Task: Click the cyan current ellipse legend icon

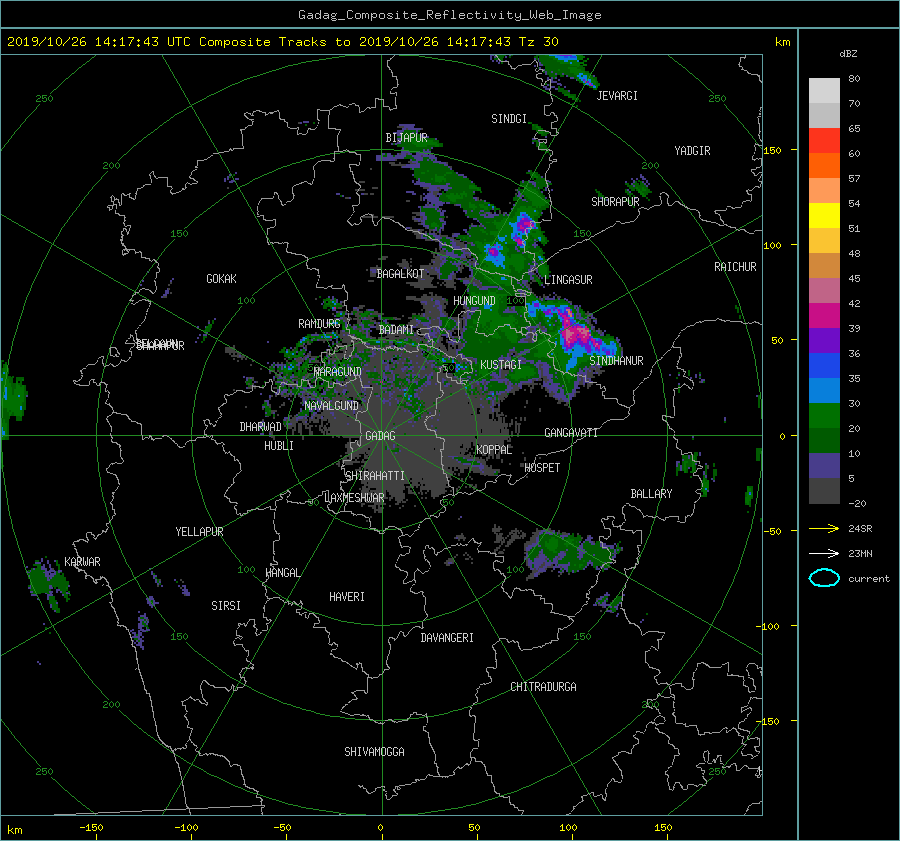Action: (x=824, y=578)
